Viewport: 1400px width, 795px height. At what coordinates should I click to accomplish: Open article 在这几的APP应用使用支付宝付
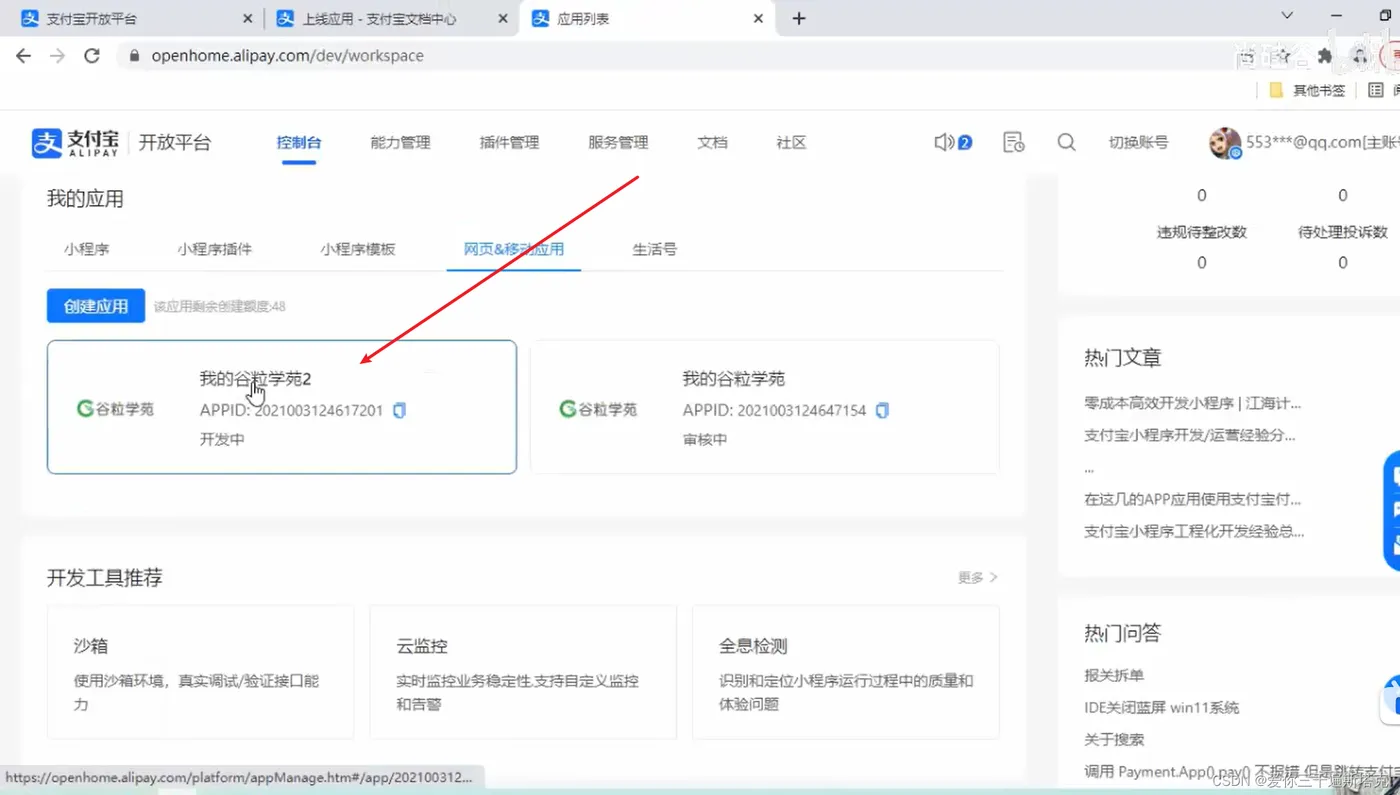(1192, 500)
